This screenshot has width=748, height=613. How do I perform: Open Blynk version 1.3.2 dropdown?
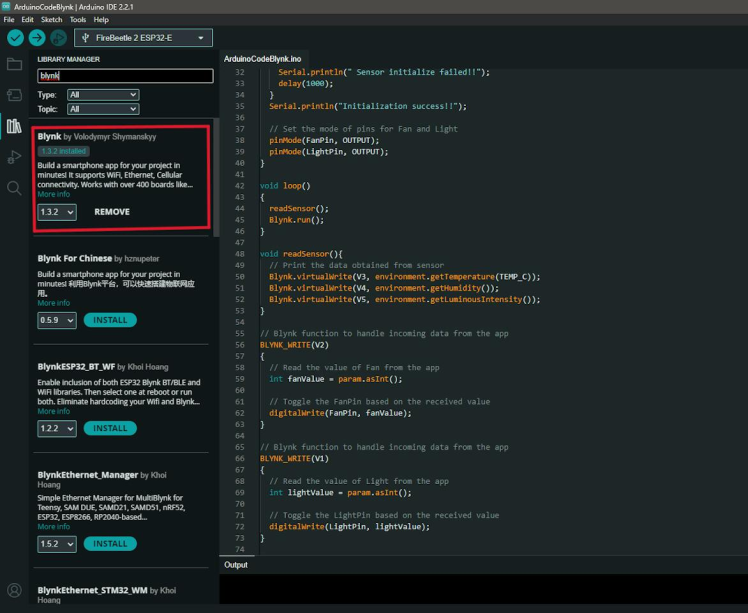(56, 212)
